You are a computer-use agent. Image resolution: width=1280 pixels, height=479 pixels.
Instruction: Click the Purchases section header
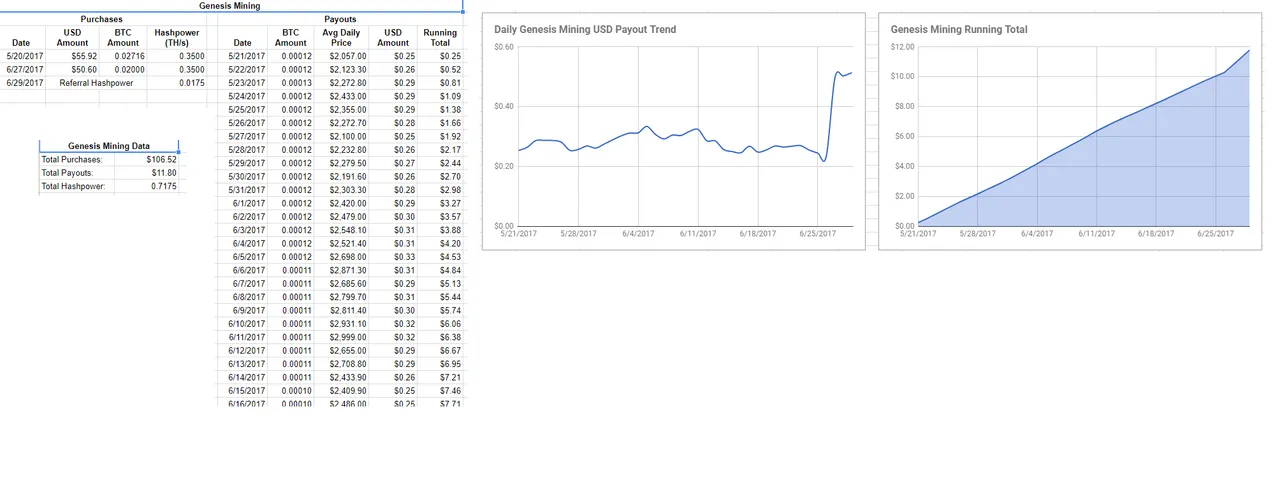[101, 19]
